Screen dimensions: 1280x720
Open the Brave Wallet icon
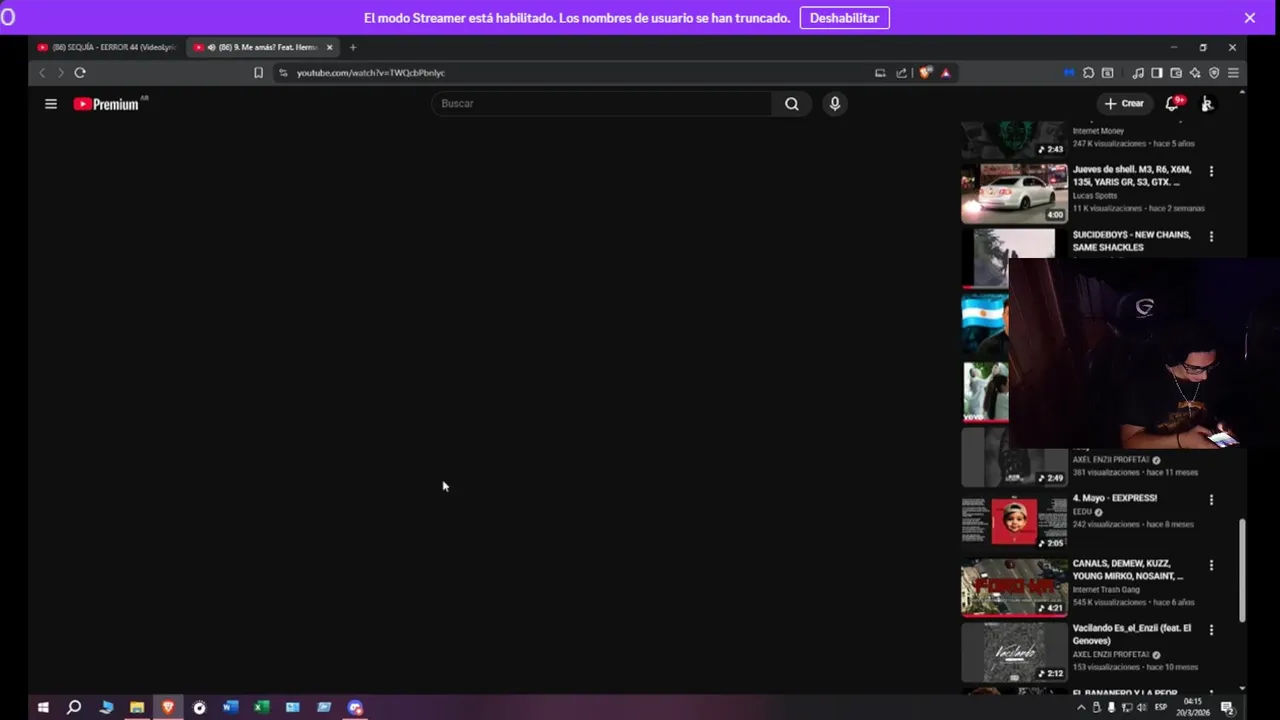click(1176, 72)
